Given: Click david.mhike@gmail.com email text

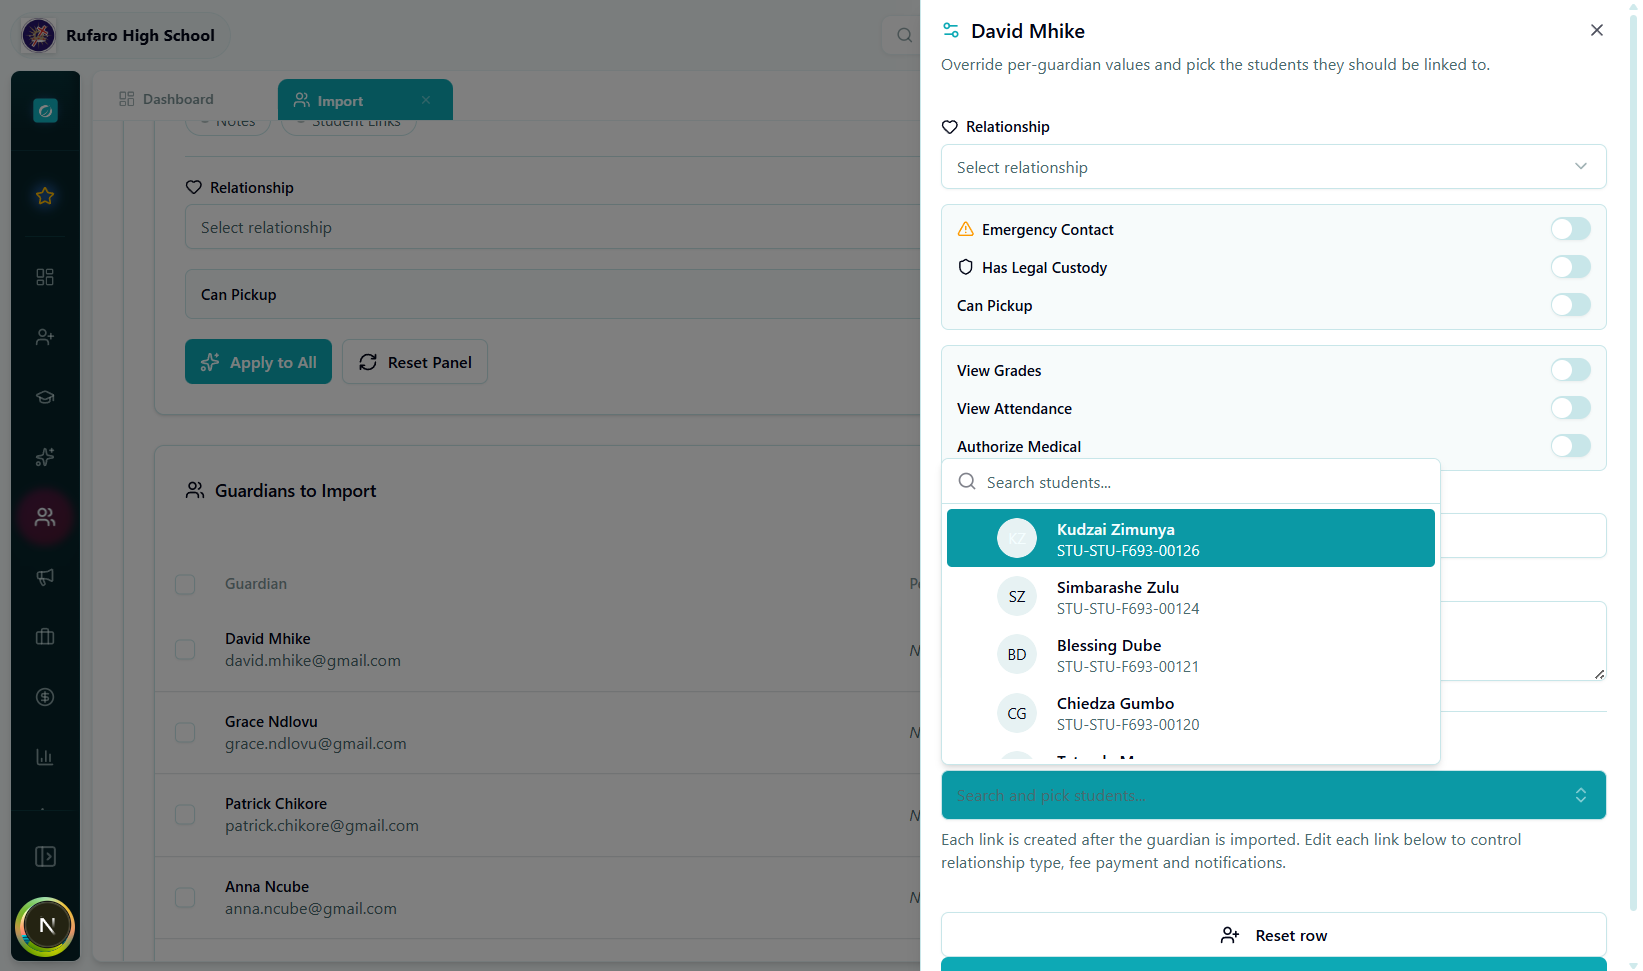Looking at the screenshot, I should pyautogui.click(x=313, y=661).
